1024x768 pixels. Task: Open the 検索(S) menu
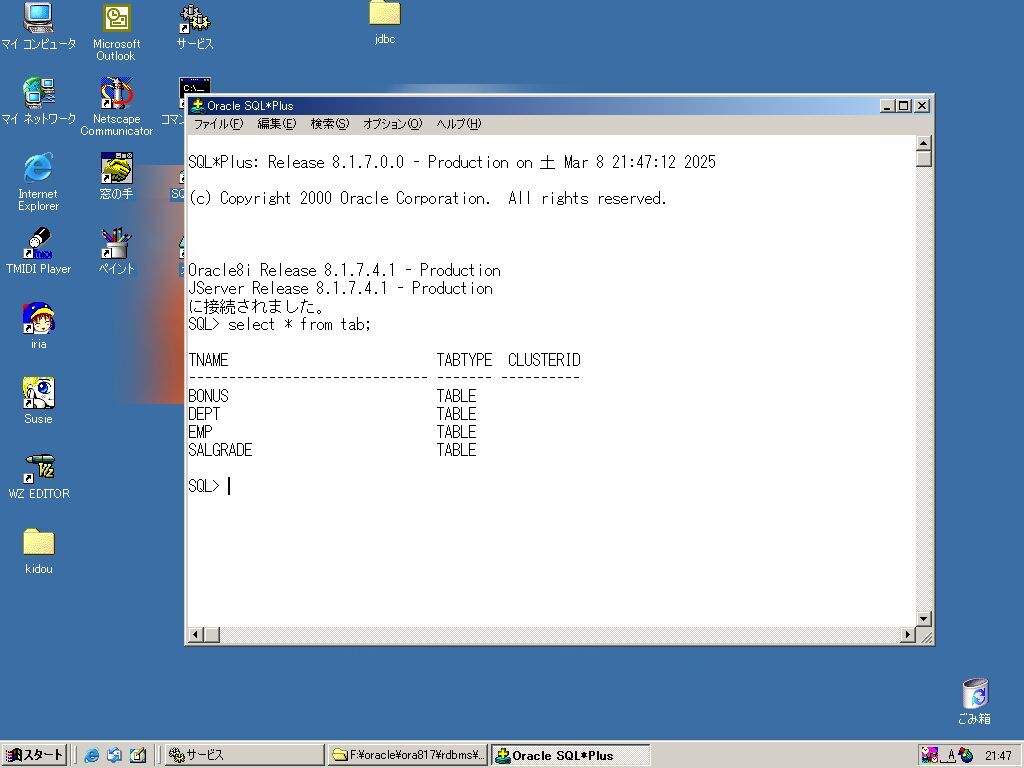coord(329,123)
